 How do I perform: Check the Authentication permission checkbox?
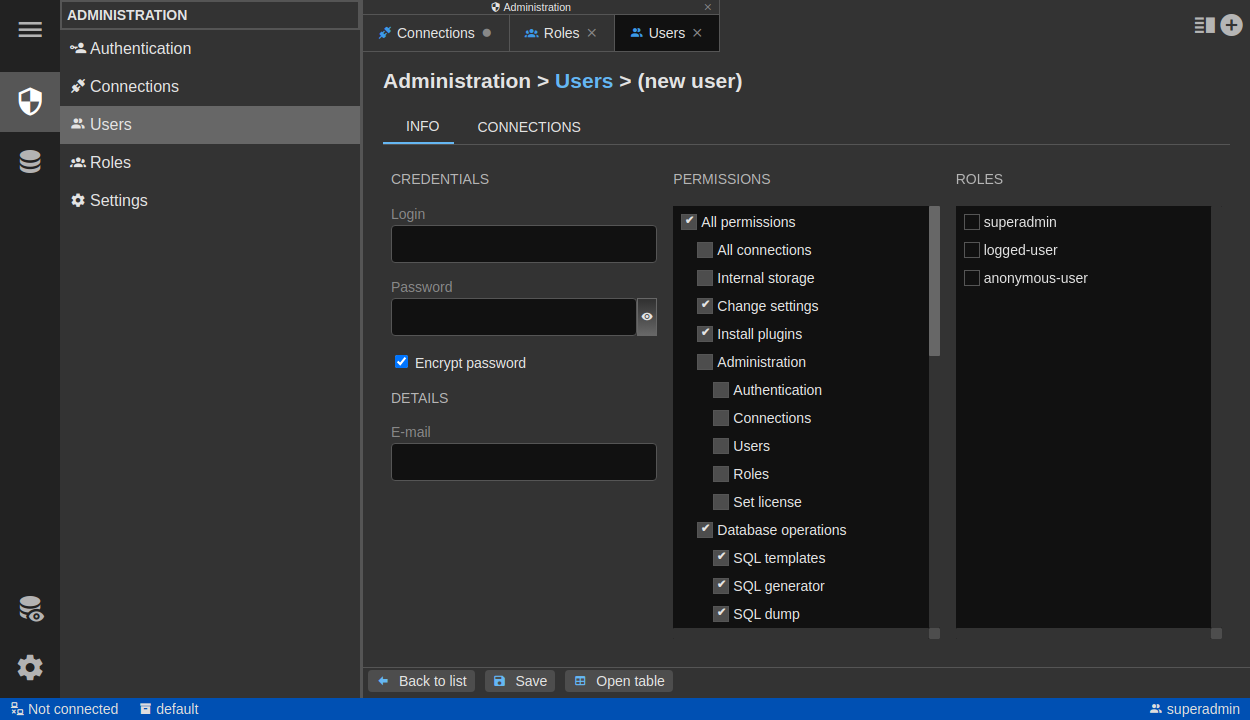point(721,390)
